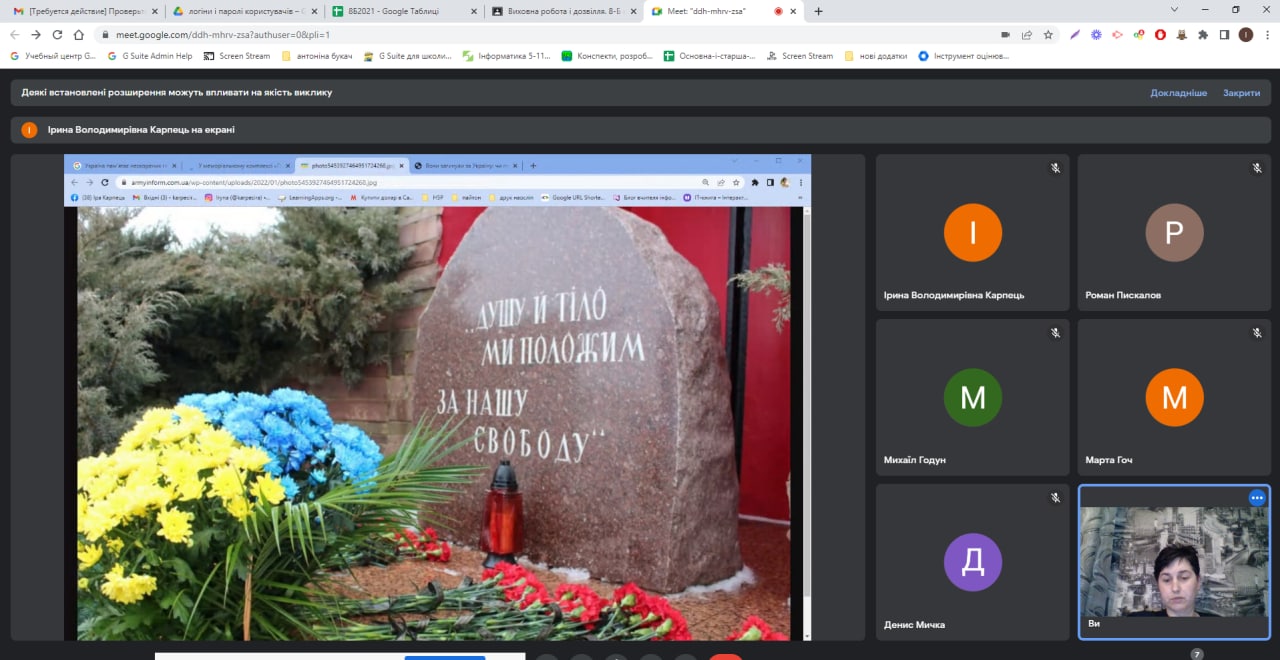The width and height of the screenshot is (1280, 660).
Task: Open the three-dot options on your Ви tile
Action: tap(1257, 497)
